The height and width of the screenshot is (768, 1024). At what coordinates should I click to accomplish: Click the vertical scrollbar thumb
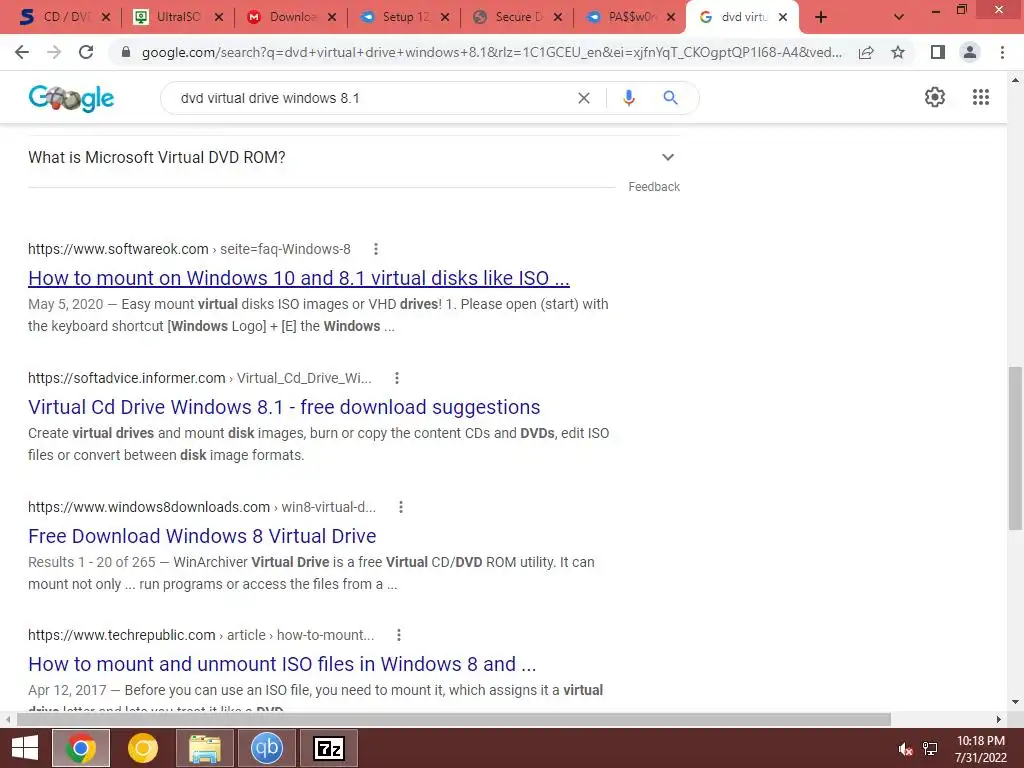click(1015, 449)
